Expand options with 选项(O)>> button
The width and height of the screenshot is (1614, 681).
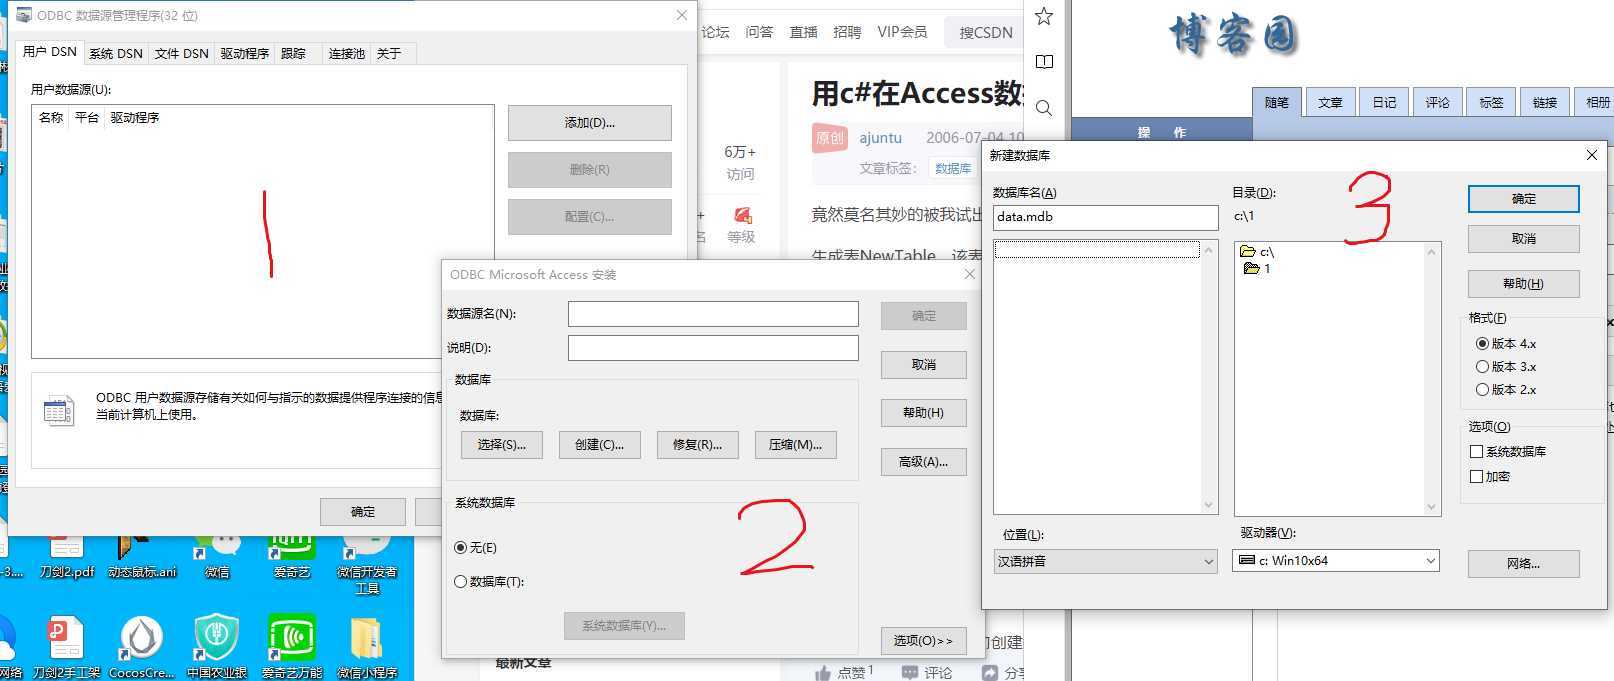tap(923, 640)
